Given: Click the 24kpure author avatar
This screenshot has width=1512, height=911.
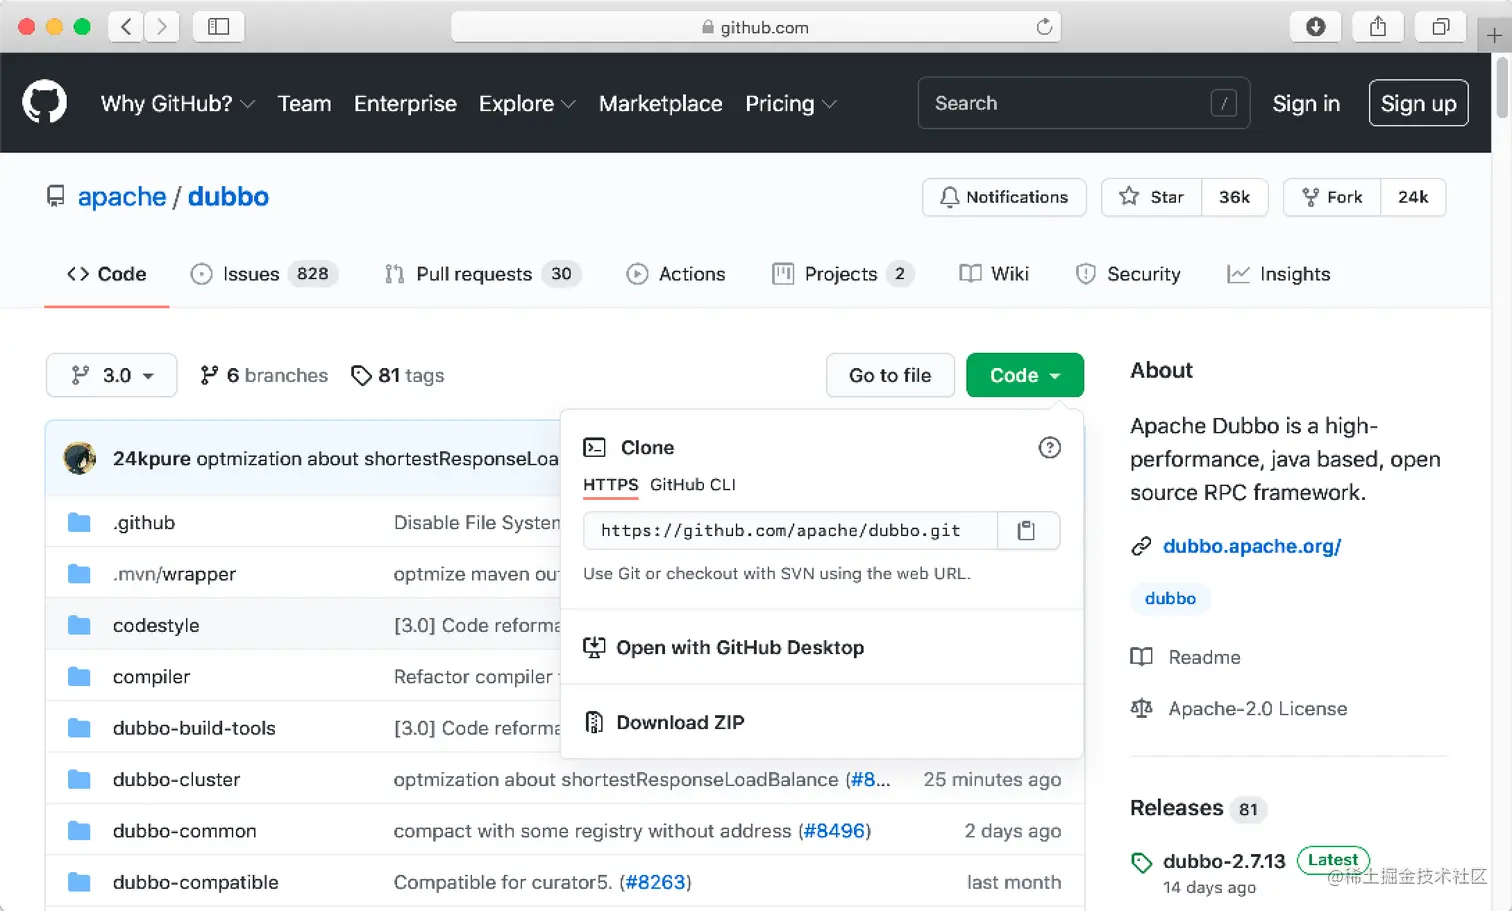Looking at the screenshot, I should pyautogui.click(x=80, y=458).
